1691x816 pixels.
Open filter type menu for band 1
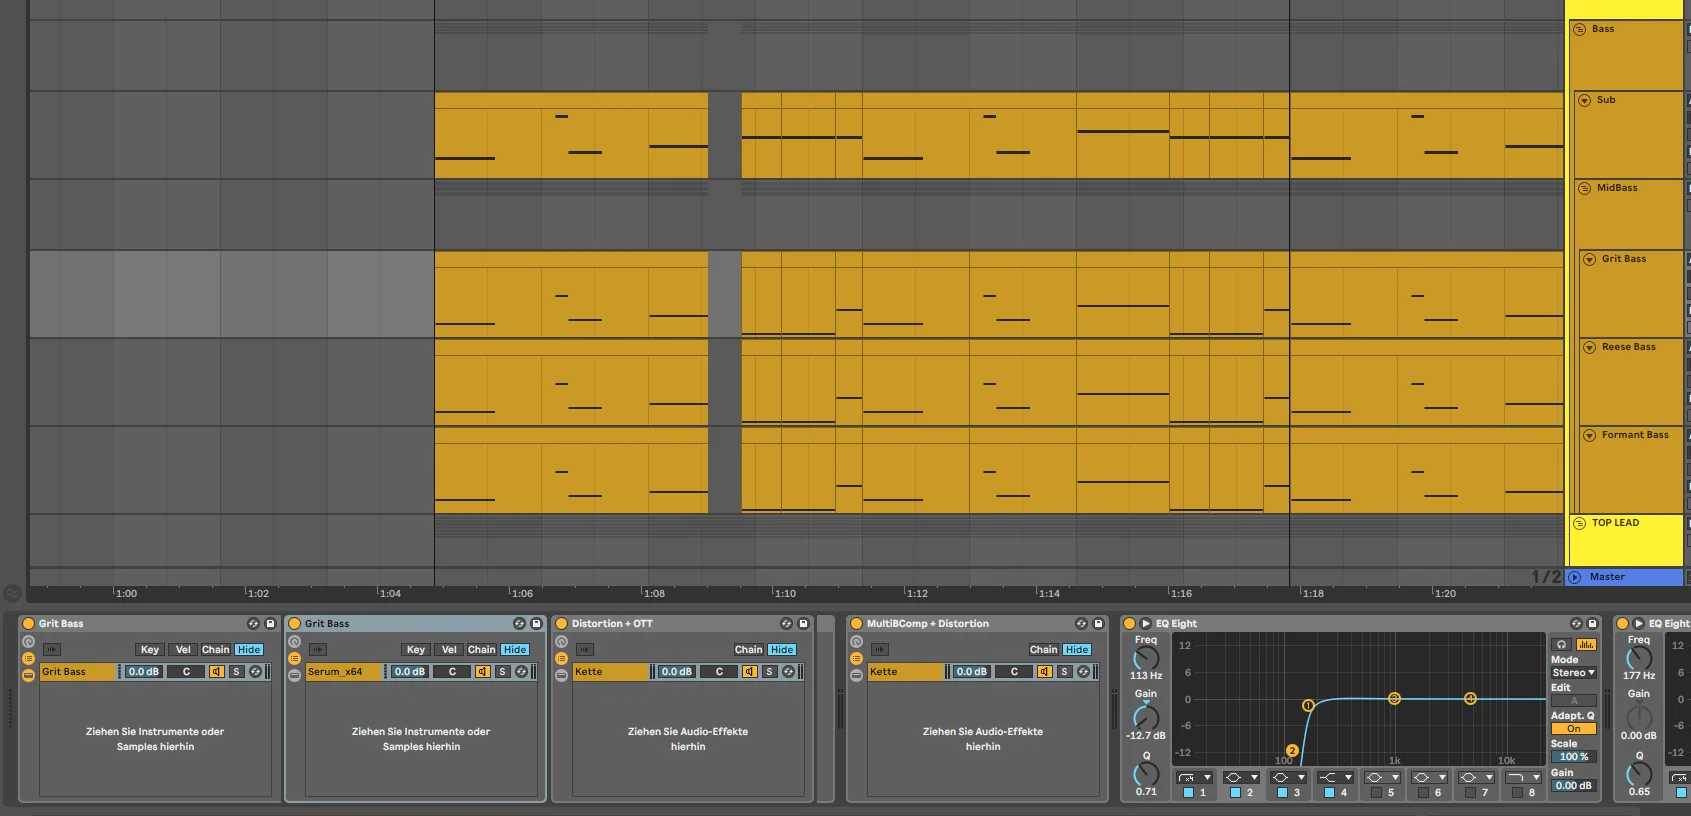1194,777
